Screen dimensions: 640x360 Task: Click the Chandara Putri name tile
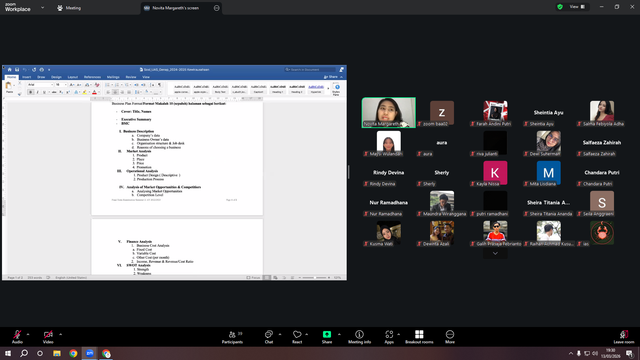[x=602, y=173]
